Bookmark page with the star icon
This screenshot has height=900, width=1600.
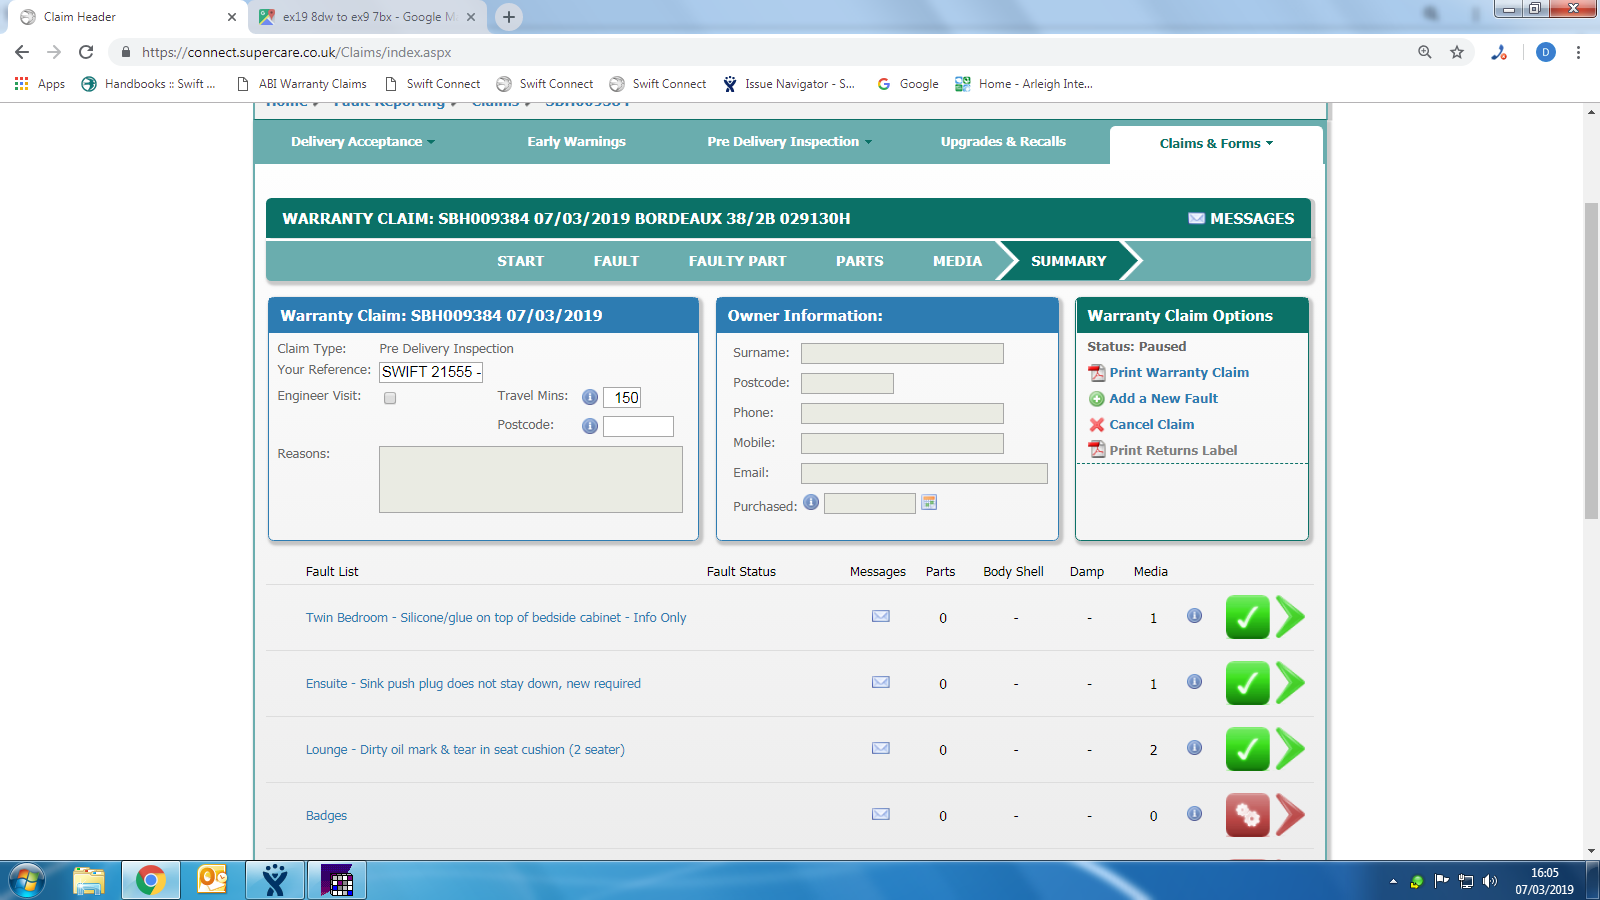(1457, 52)
